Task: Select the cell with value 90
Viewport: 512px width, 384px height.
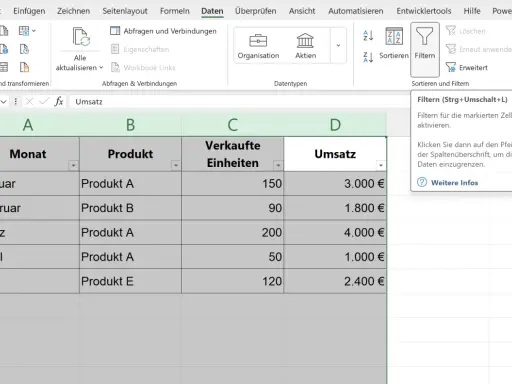Action: coord(233,208)
